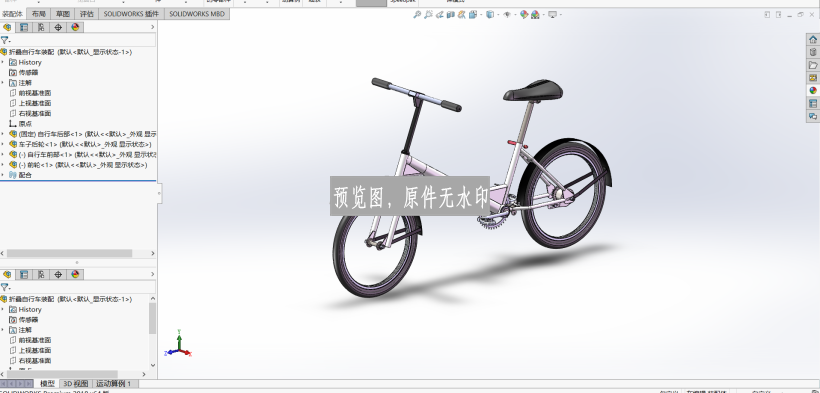The width and height of the screenshot is (820, 393).
Task: Switch to the 模型 bottom tab
Action: click(x=47, y=384)
